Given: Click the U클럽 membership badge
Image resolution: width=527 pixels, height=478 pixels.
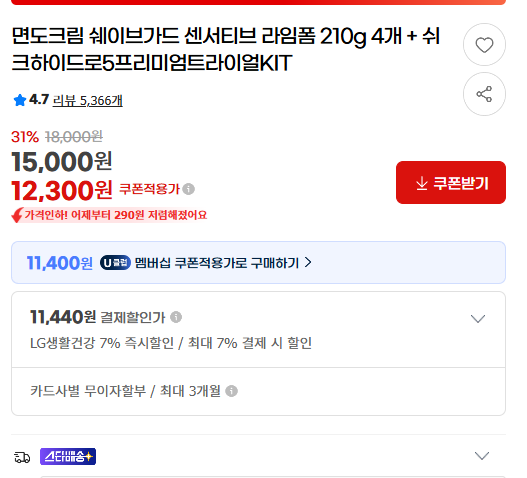Looking at the screenshot, I should click(115, 263).
